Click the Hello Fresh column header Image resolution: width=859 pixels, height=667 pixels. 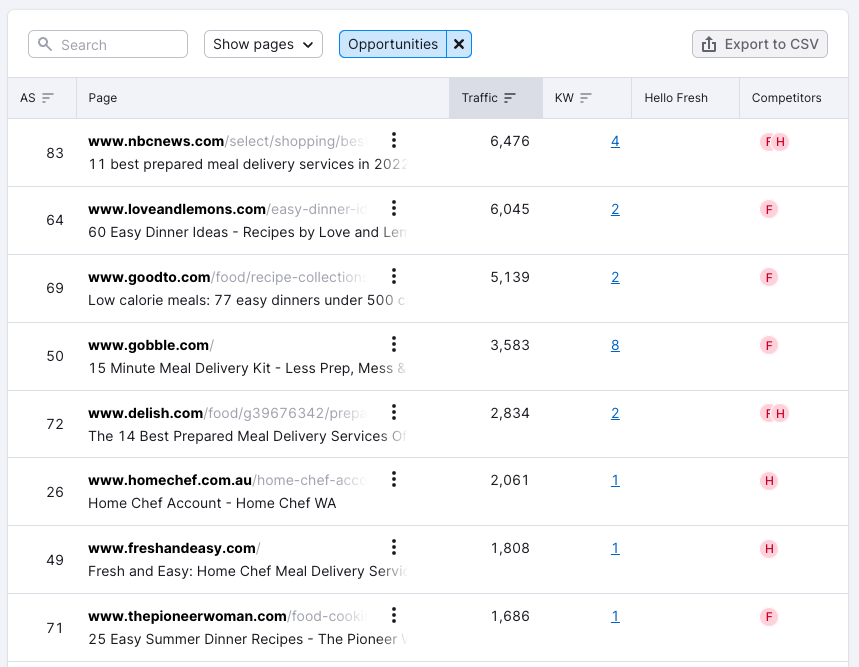(x=676, y=98)
